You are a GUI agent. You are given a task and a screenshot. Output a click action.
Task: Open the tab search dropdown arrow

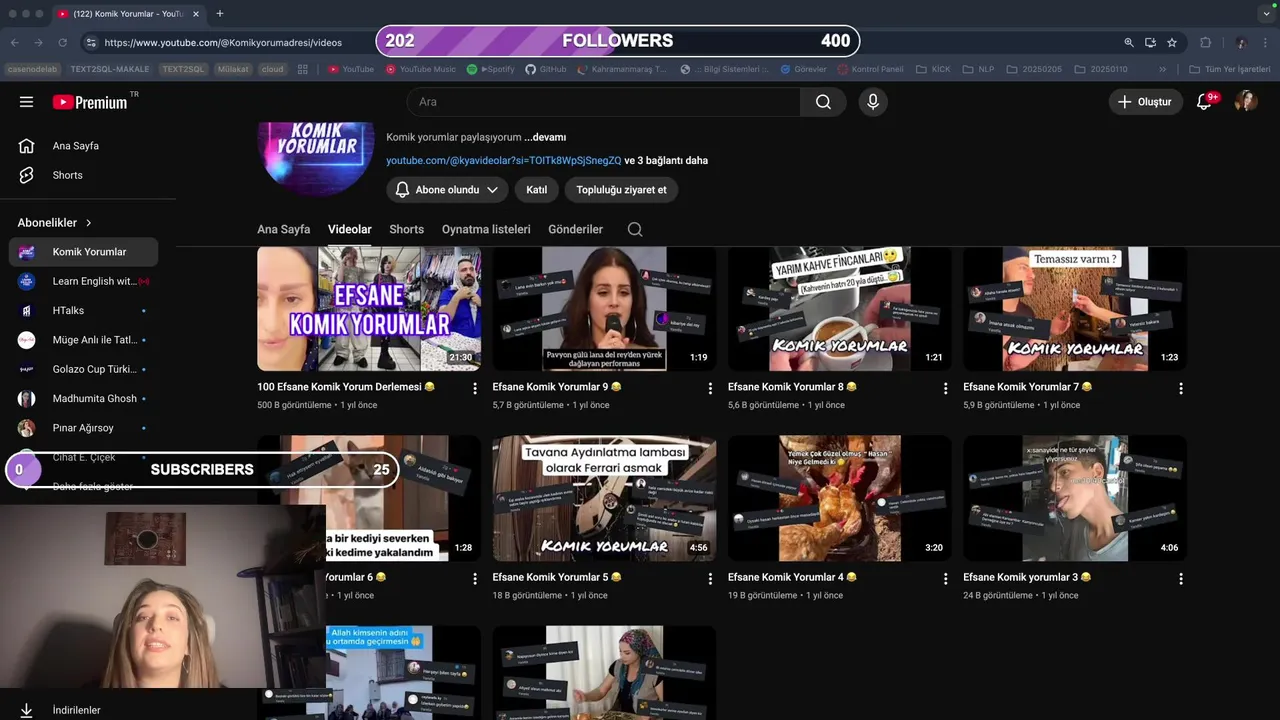(1266, 14)
